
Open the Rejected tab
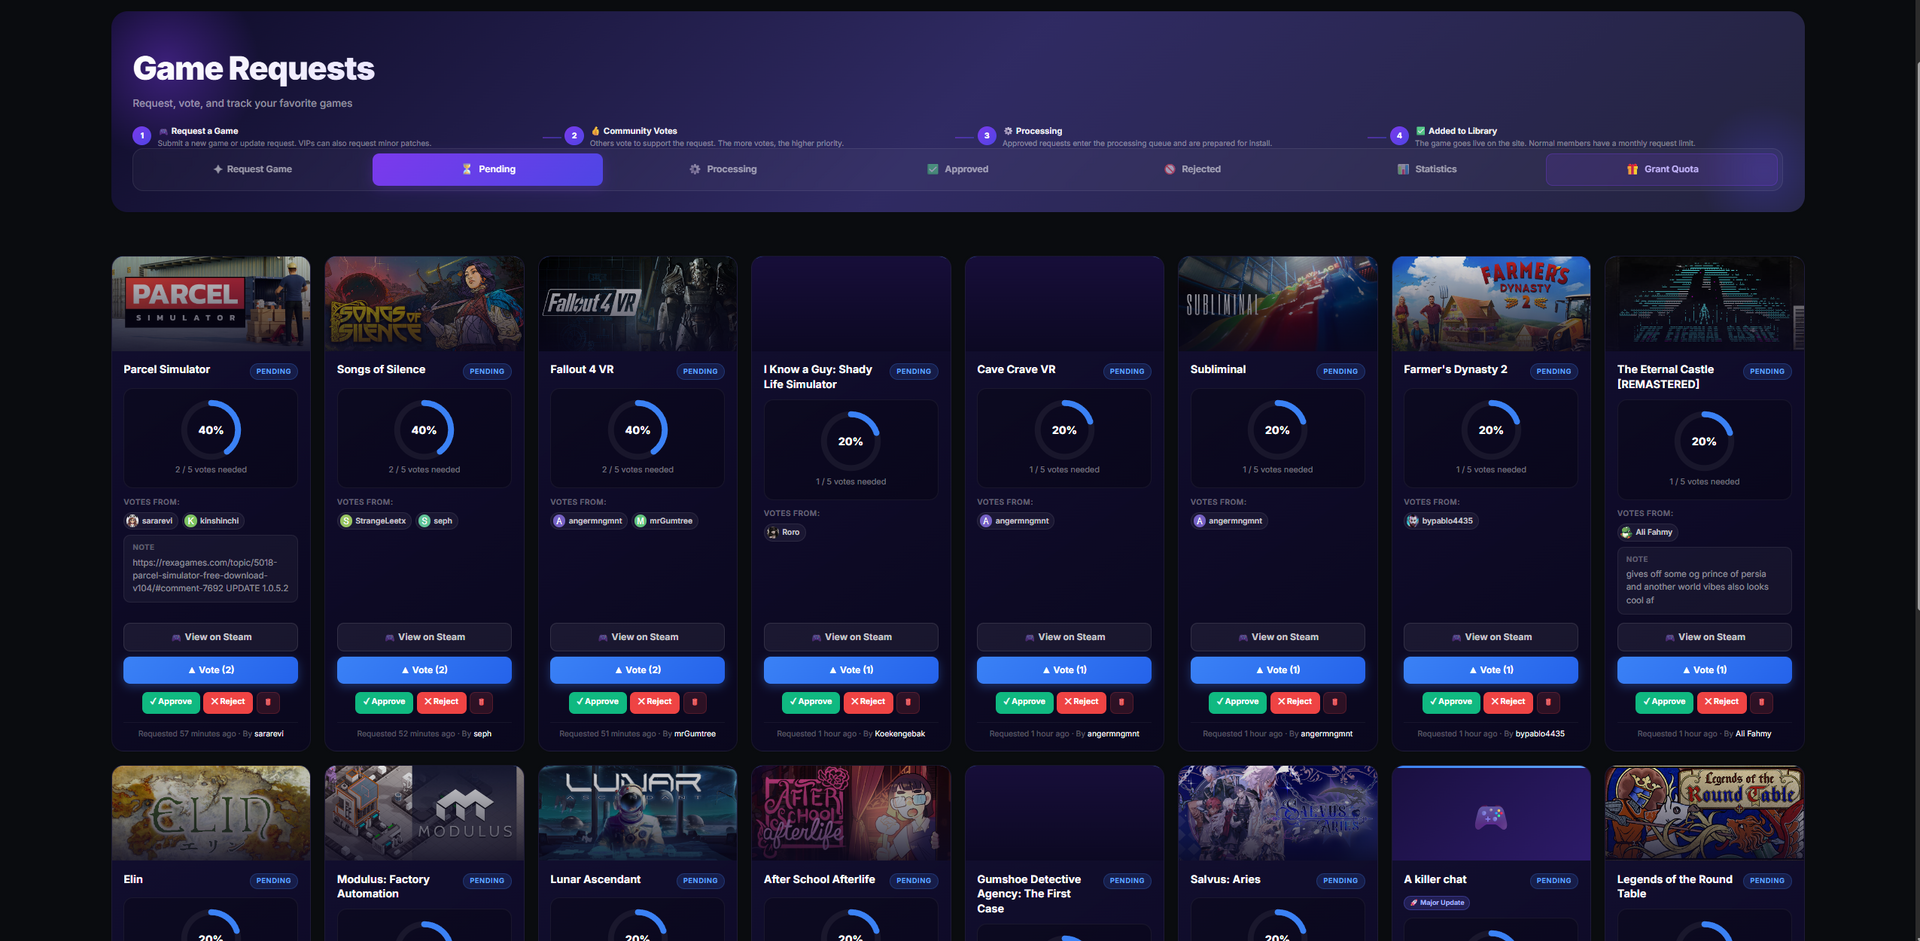1192,169
